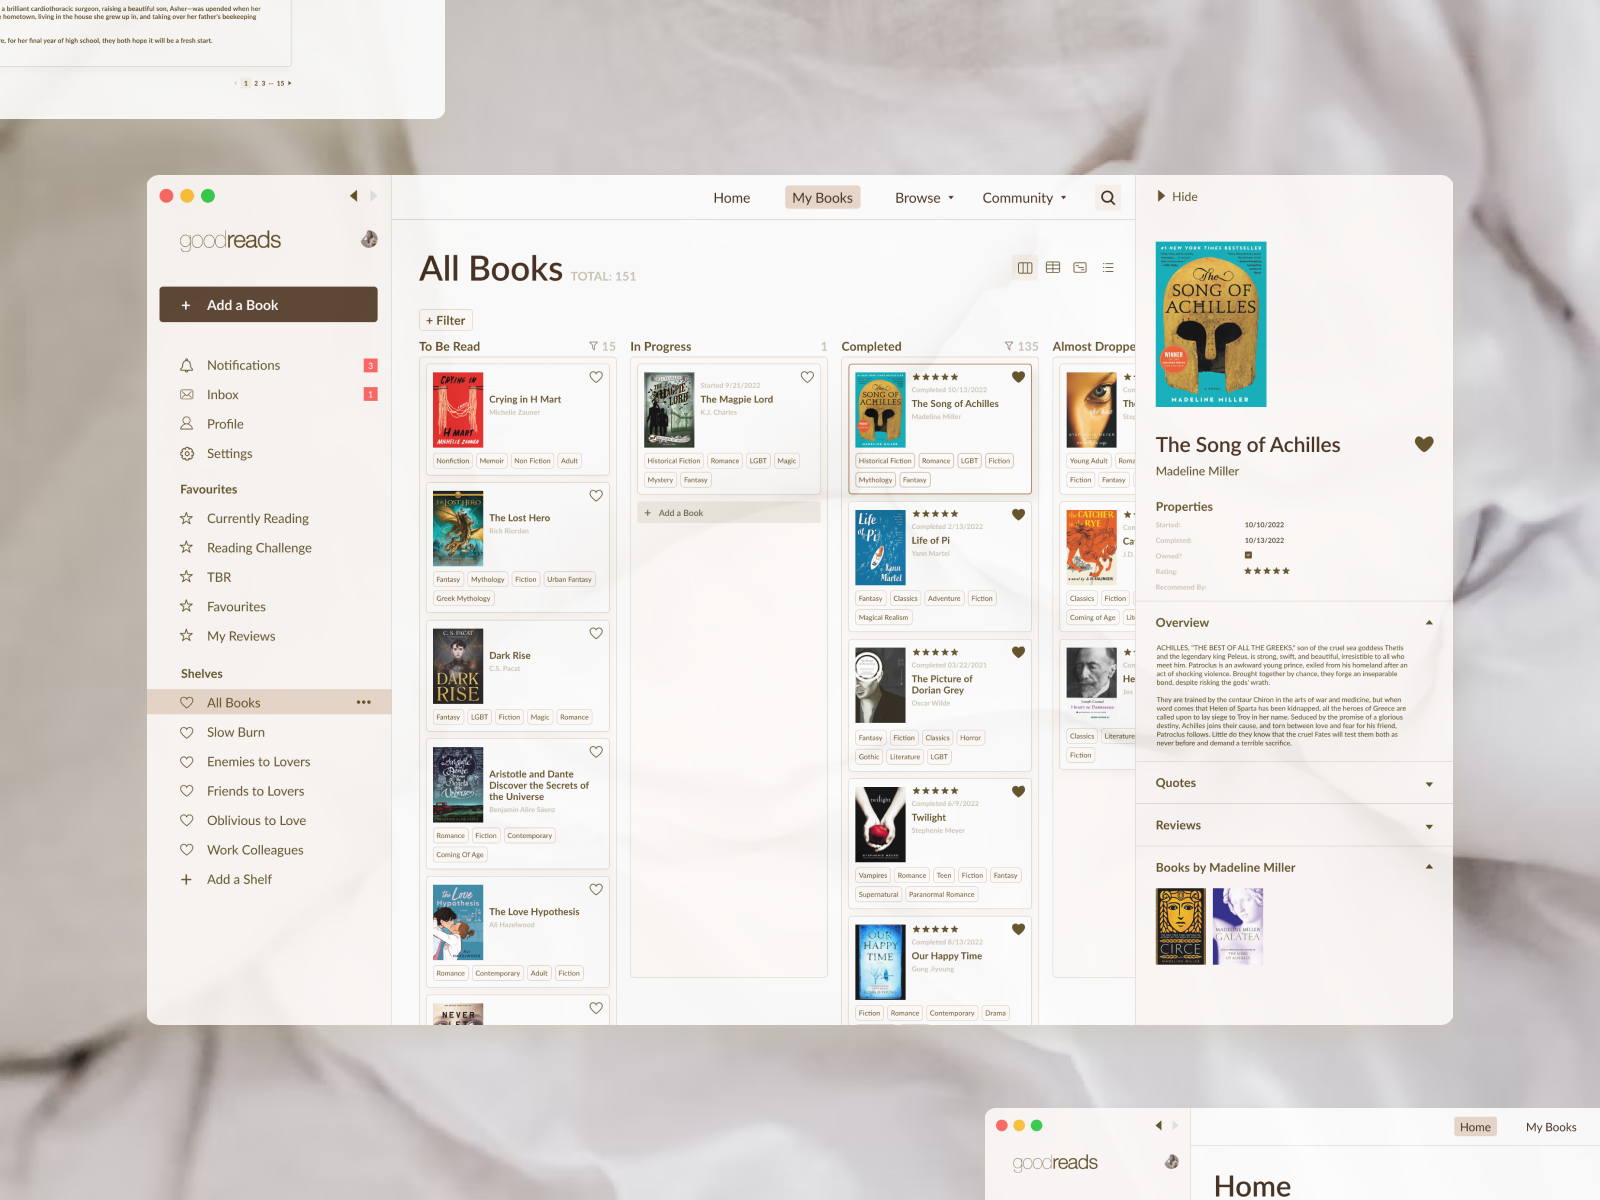The width and height of the screenshot is (1600, 1200).
Task: Favourite Aristotle and Dante with heart
Action: click(596, 751)
